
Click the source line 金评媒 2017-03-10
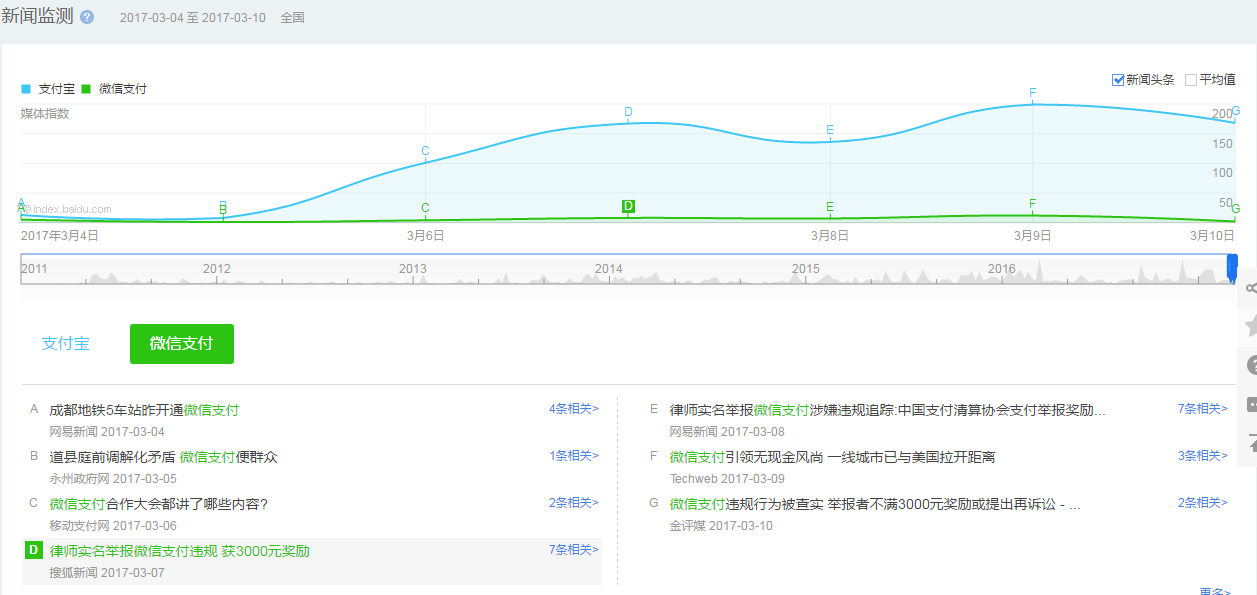tap(721, 526)
